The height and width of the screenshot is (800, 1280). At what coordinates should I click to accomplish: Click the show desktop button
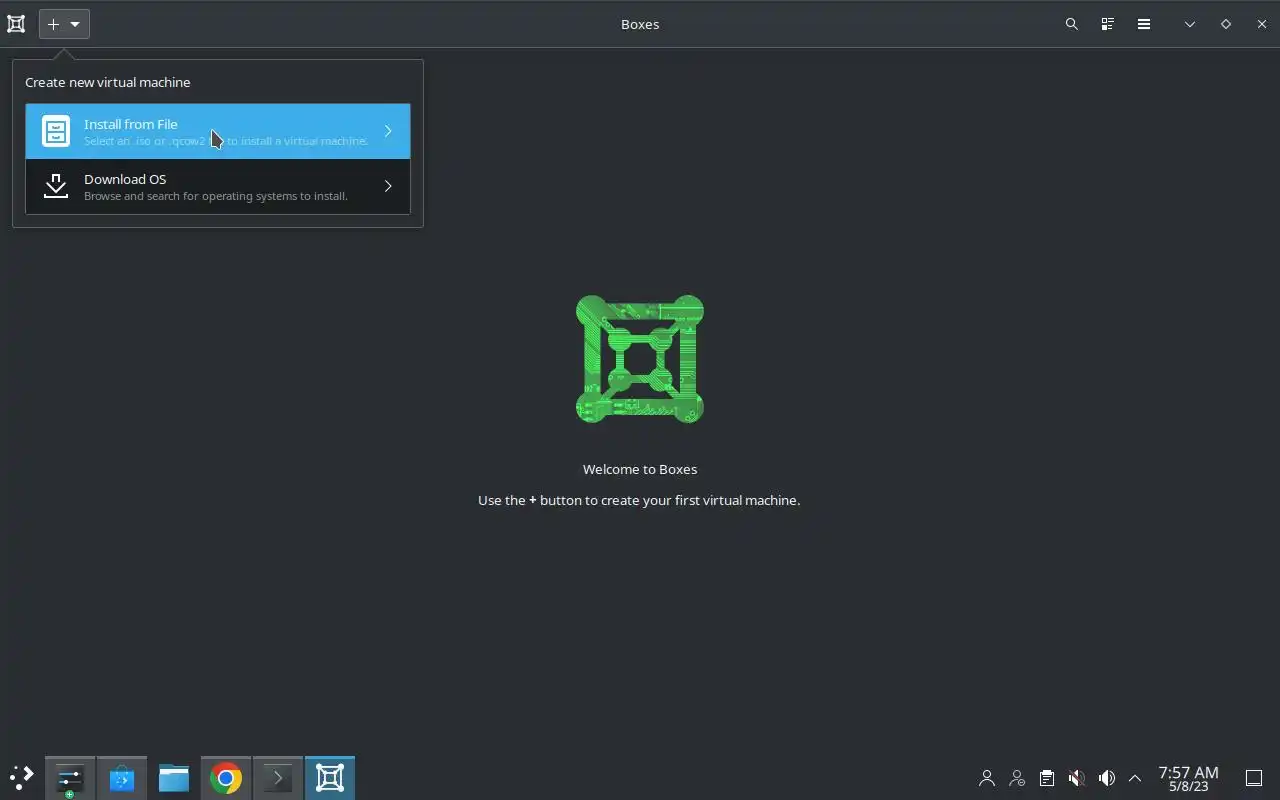click(1254, 778)
